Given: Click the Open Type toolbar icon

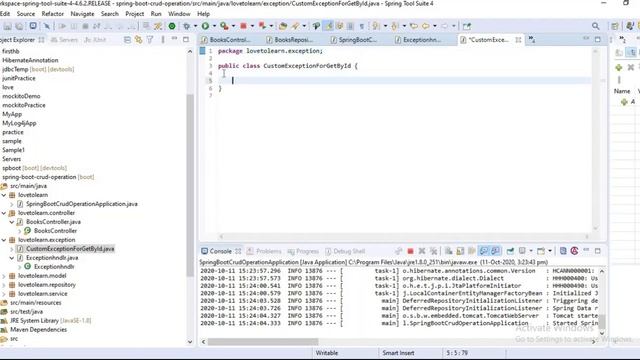Looking at the screenshot, I should (283, 26).
